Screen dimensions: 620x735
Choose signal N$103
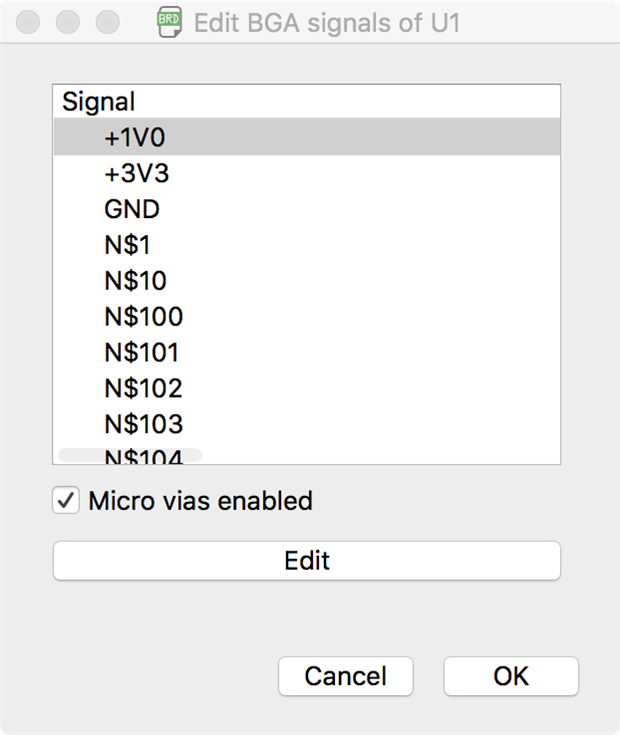pyautogui.click(x=143, y=424)
